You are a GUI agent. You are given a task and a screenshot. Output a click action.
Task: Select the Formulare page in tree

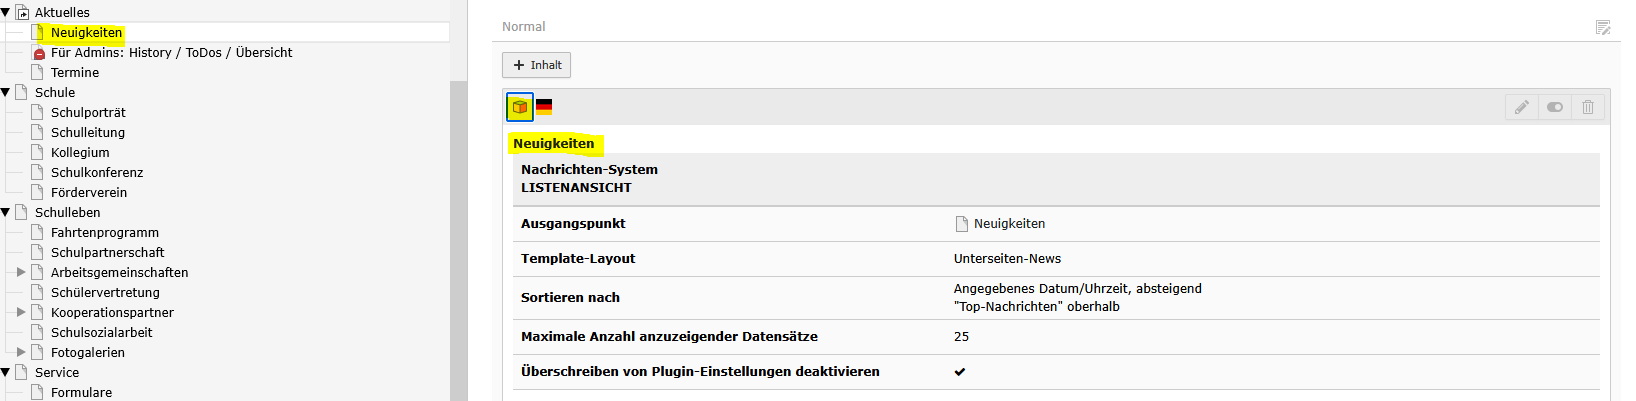[x=81, y=393]
